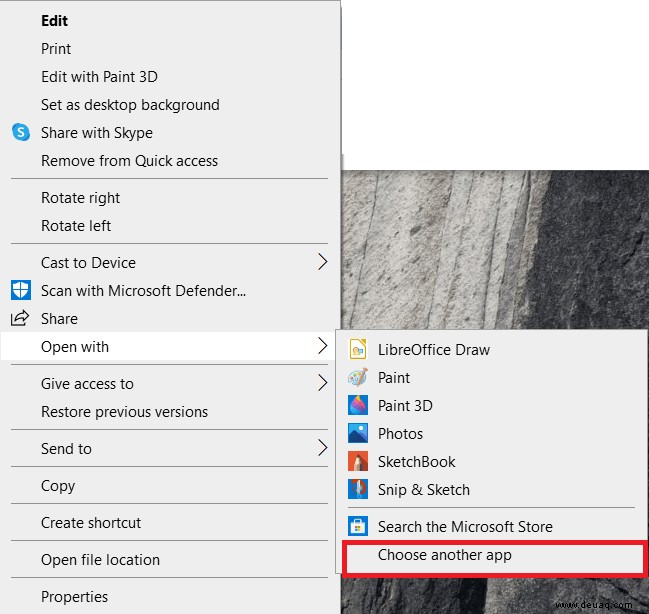Expand the Send to submenu arrow
This screenshot has height=614, width=649.
[323, 448]
